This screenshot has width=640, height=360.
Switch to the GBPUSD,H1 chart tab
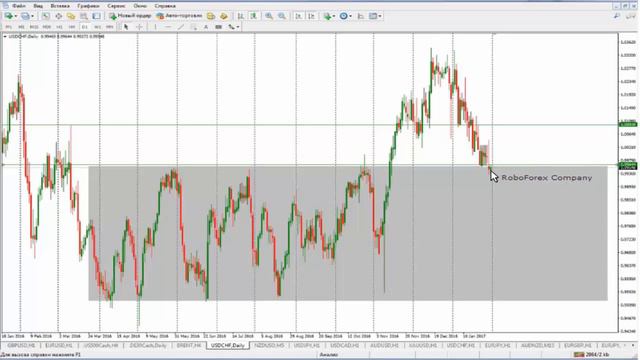pyautogui.click(x=21, y=345)
